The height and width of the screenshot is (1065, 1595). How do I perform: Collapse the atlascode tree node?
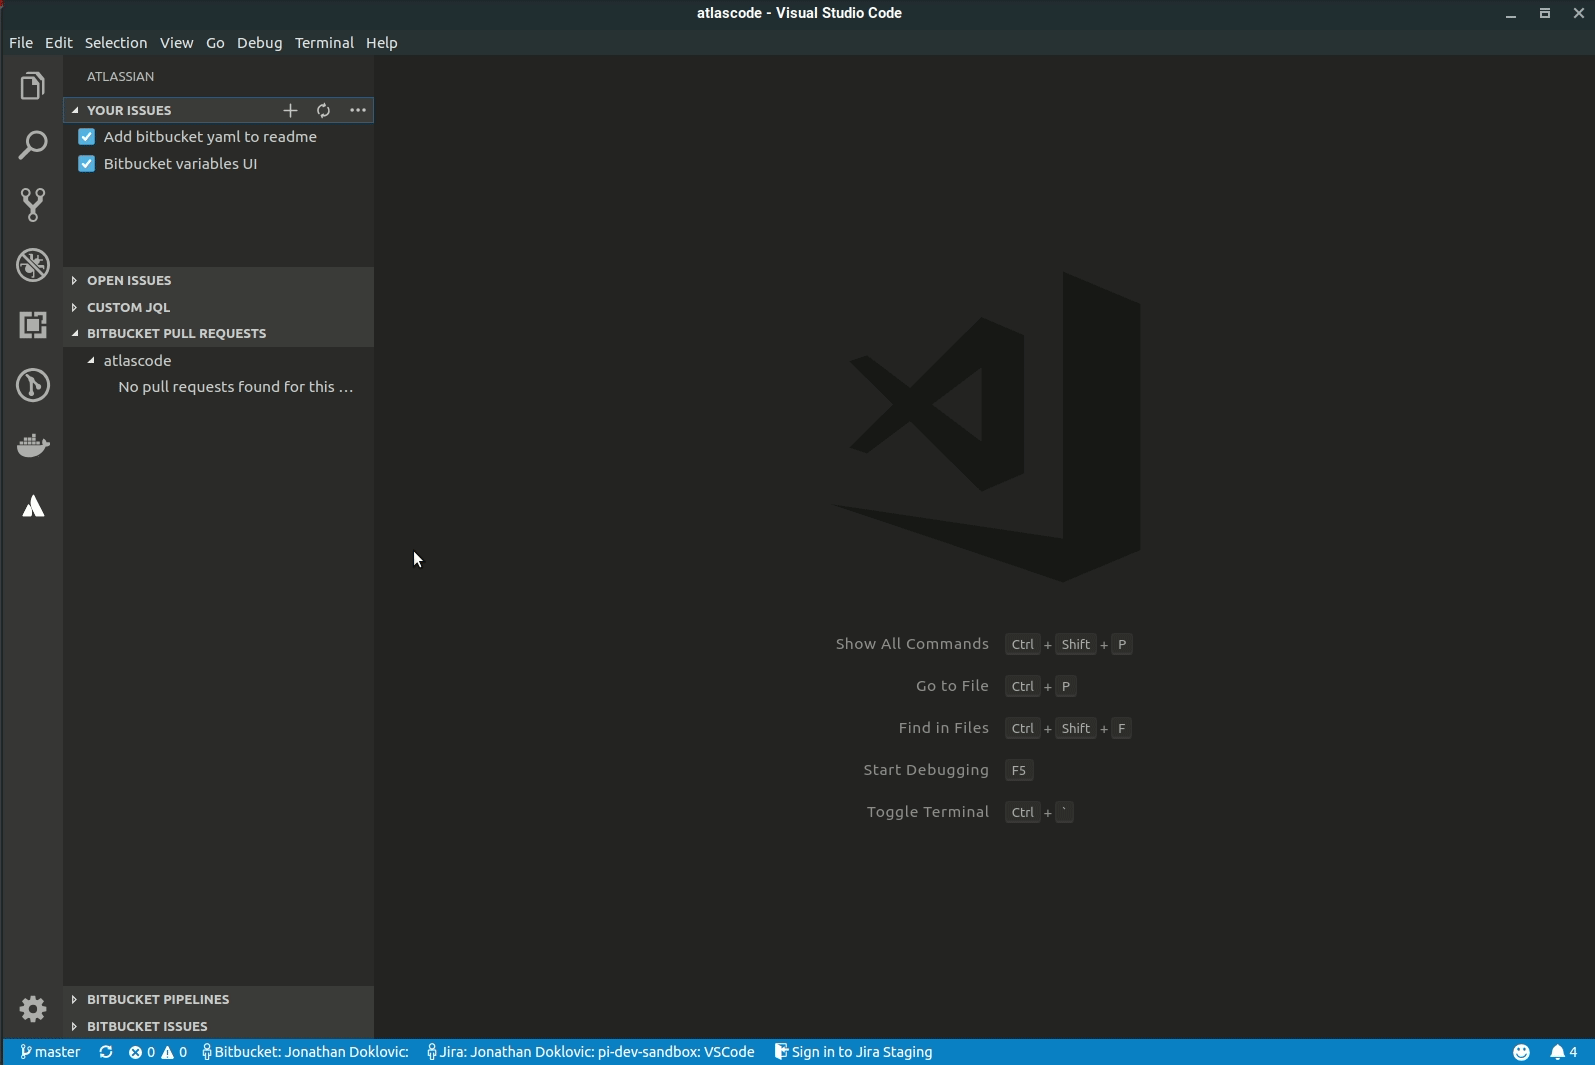pyautogui.click(x=91, y=360)
